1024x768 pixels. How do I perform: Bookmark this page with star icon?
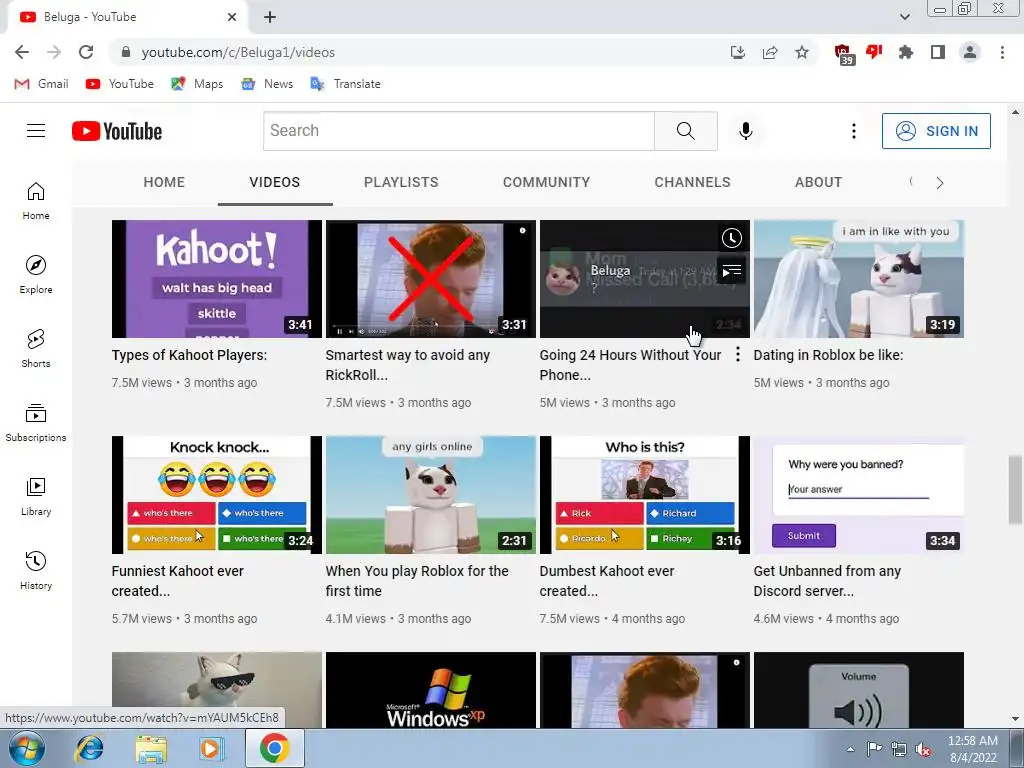(802, 52)
